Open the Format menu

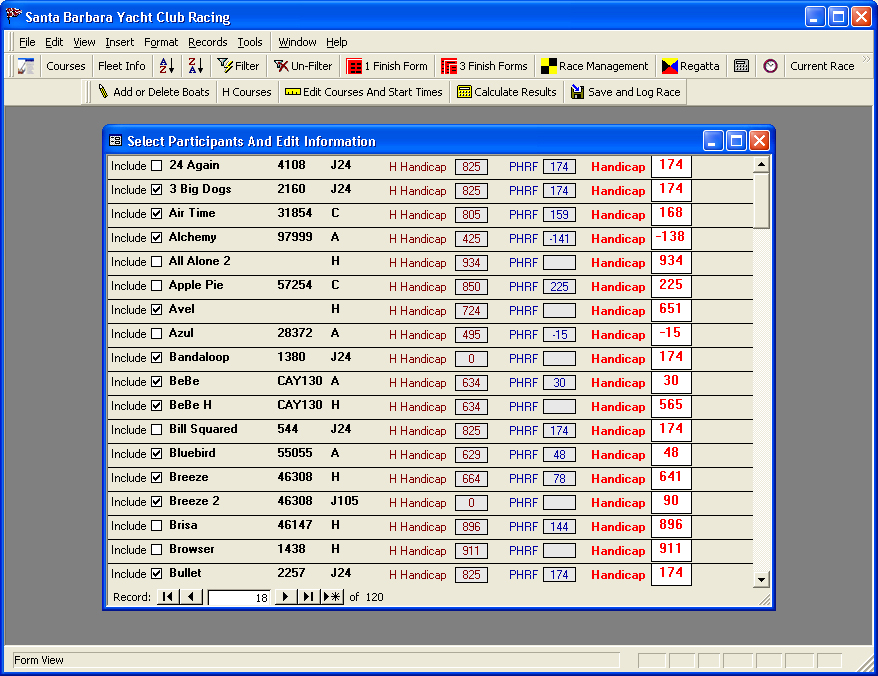[161, 42]
